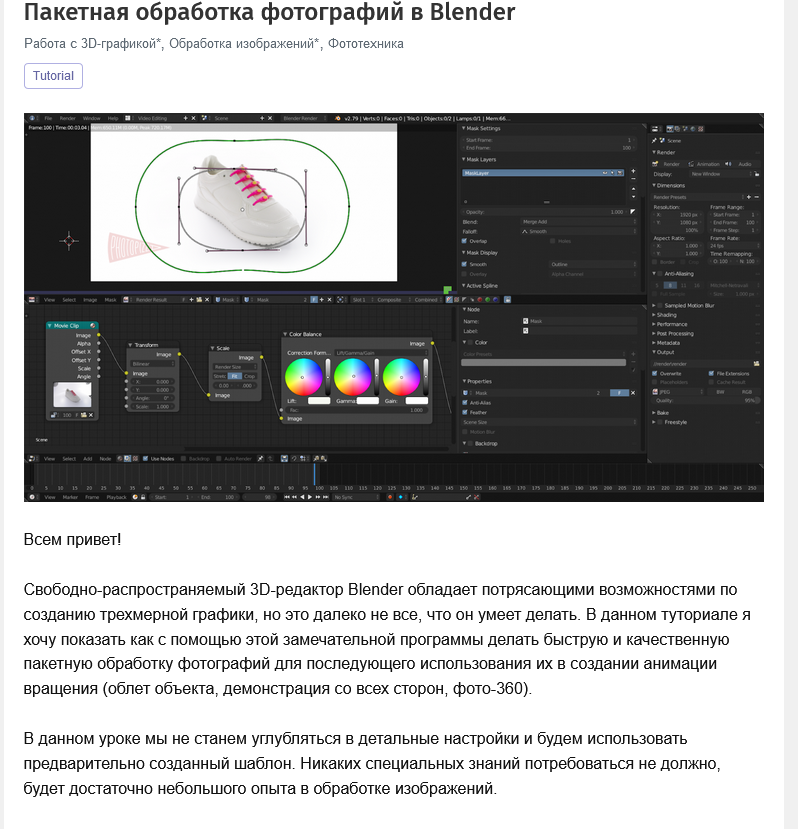Open the Render menu in top bar

(x=67, y=118)
